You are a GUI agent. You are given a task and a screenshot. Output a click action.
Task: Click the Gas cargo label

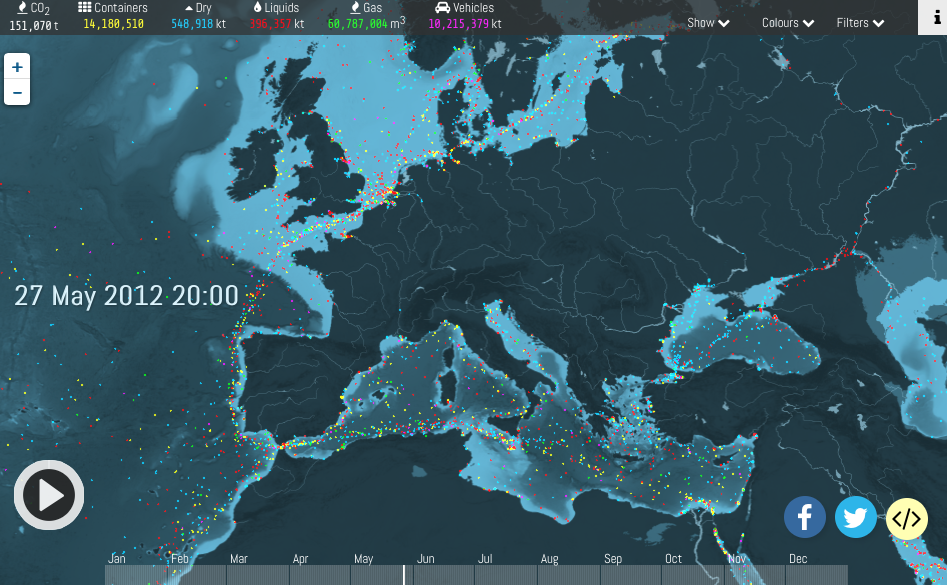[366, 8]
